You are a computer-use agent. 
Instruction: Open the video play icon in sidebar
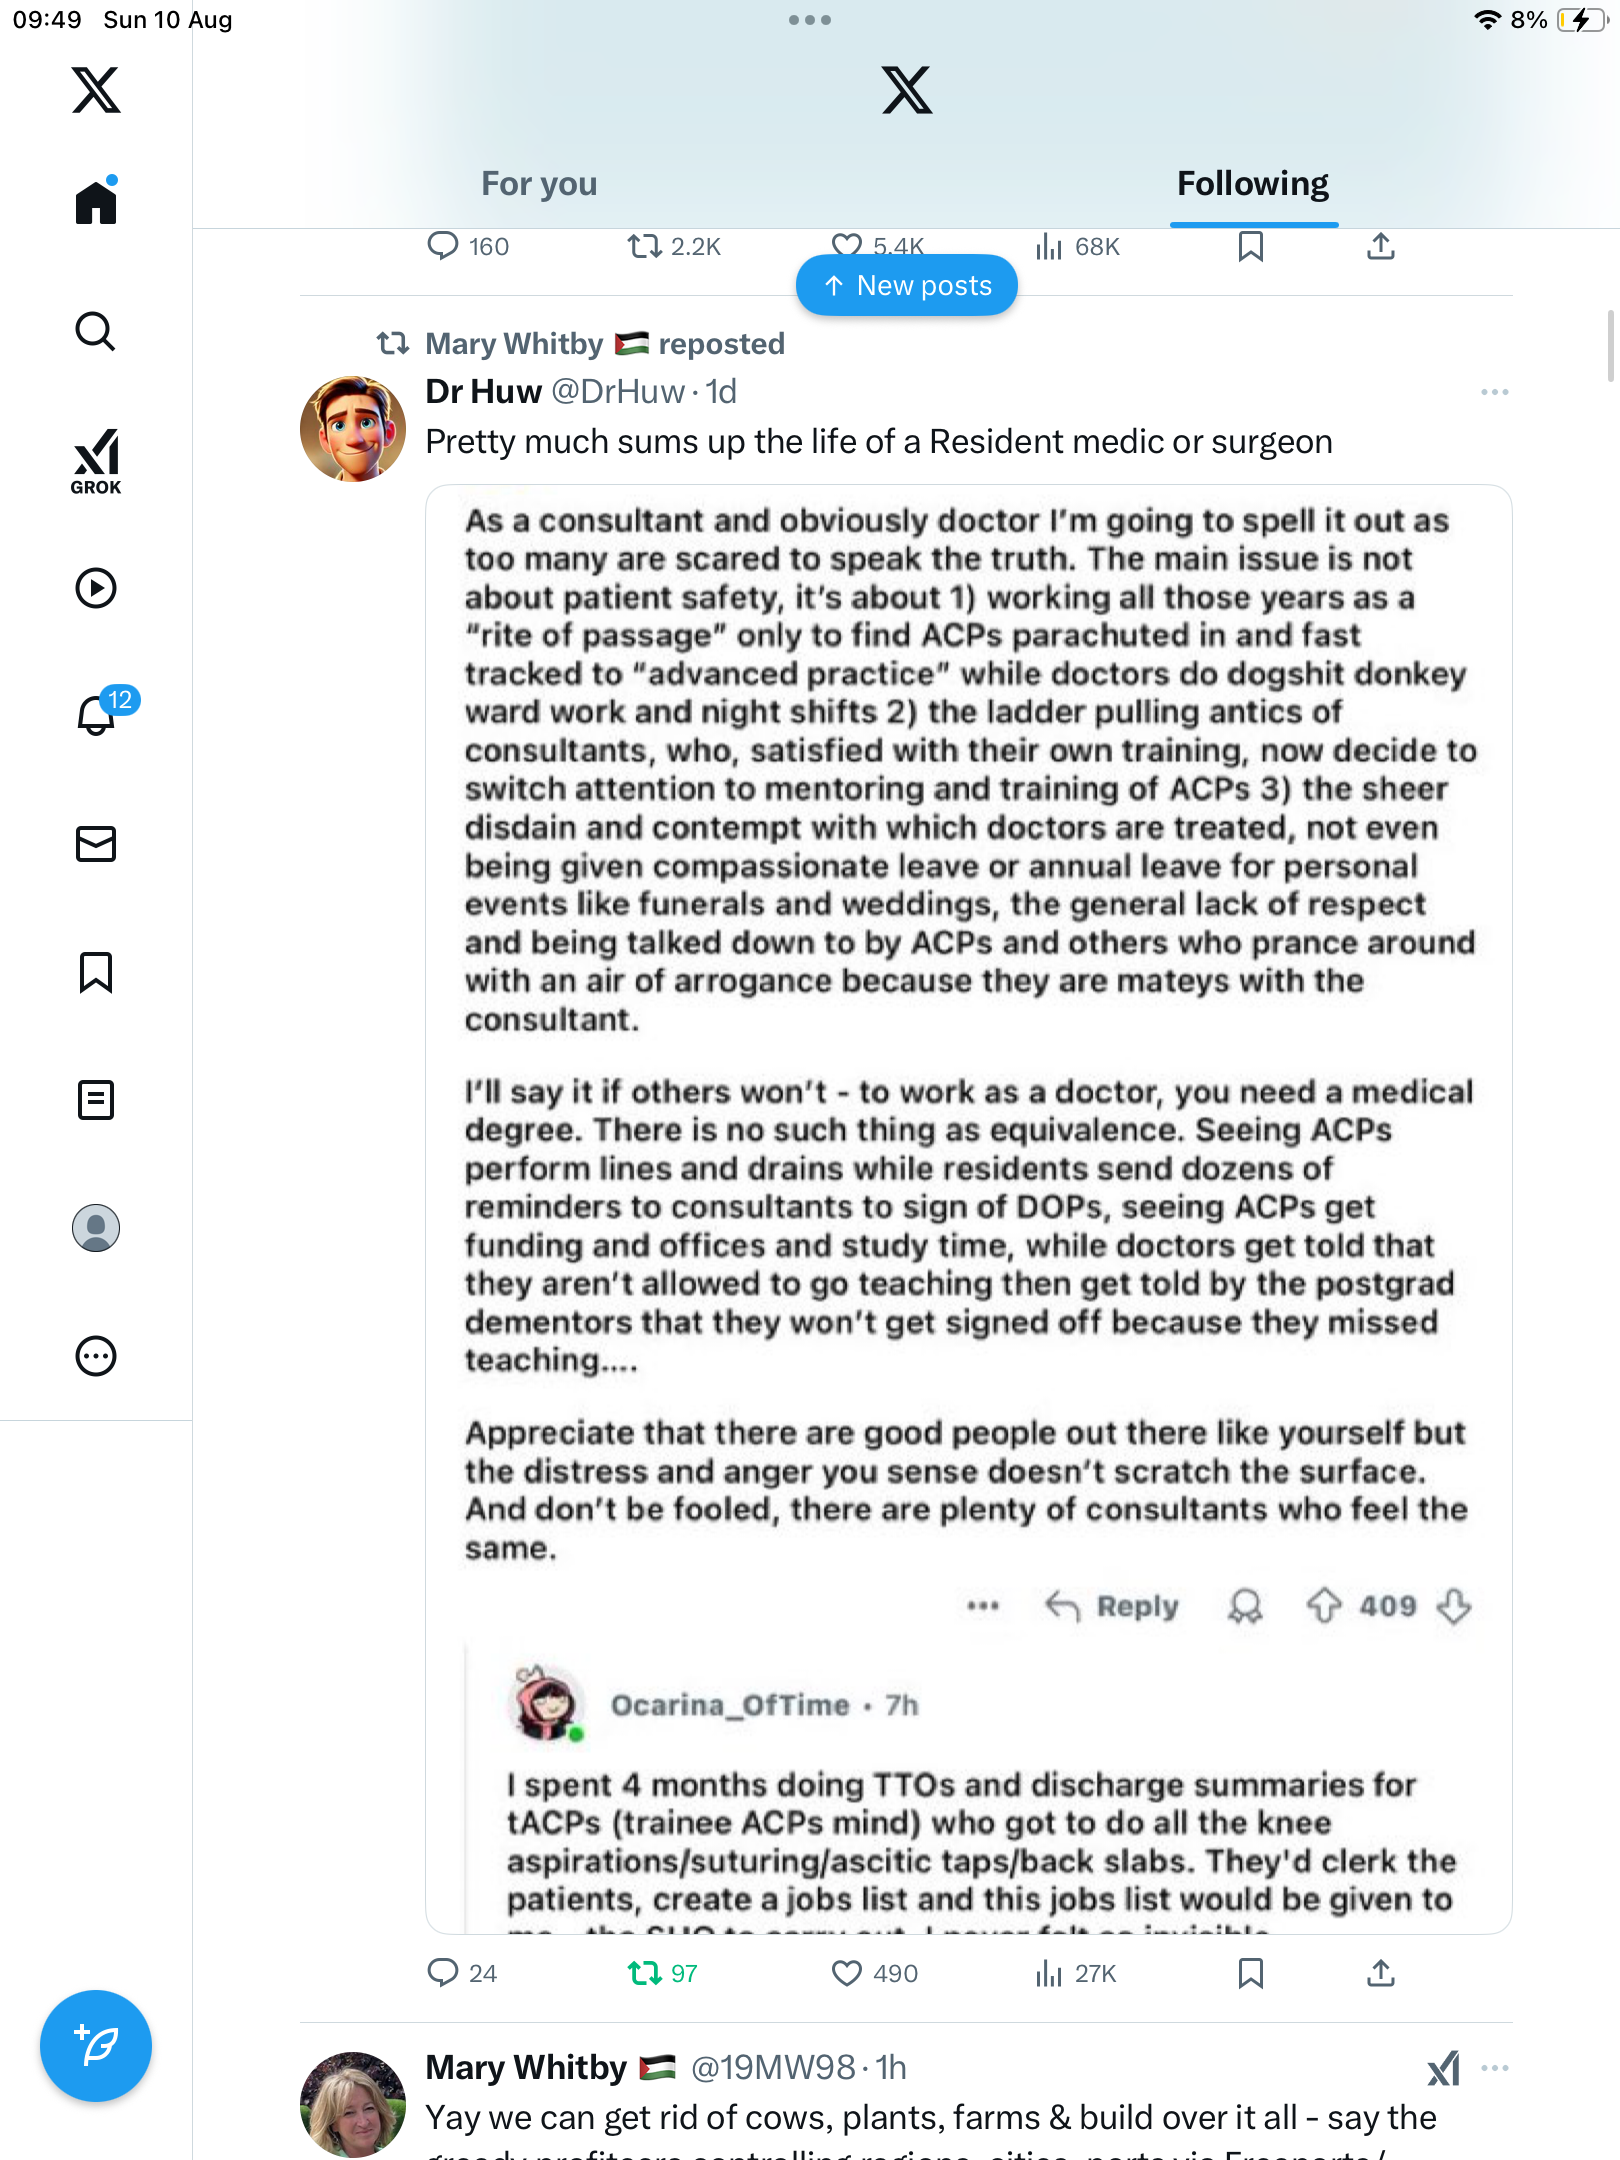pos(96,588)
